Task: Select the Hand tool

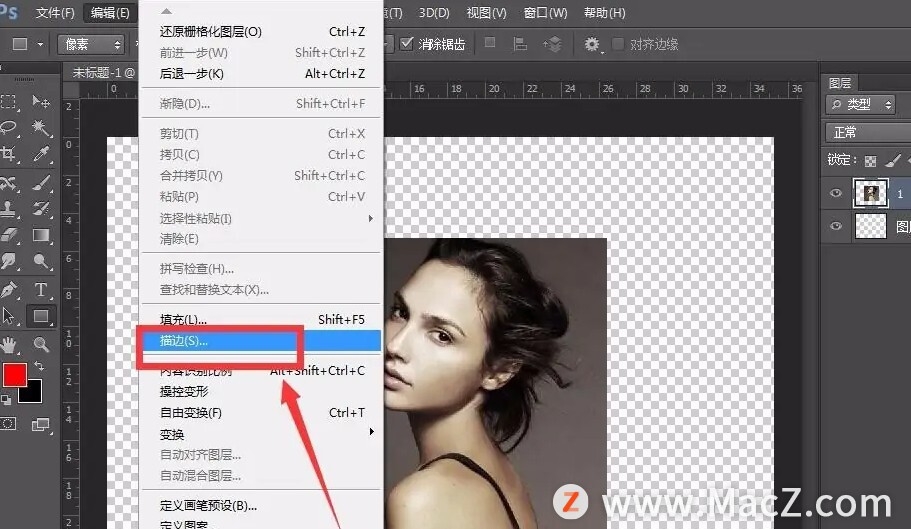Action: click(x=8, y=344)
